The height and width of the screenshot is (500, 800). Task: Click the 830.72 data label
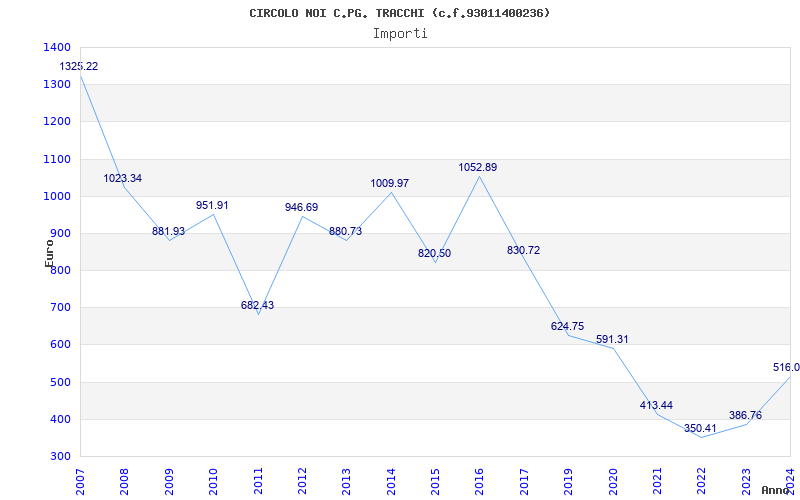pos(523,251)
